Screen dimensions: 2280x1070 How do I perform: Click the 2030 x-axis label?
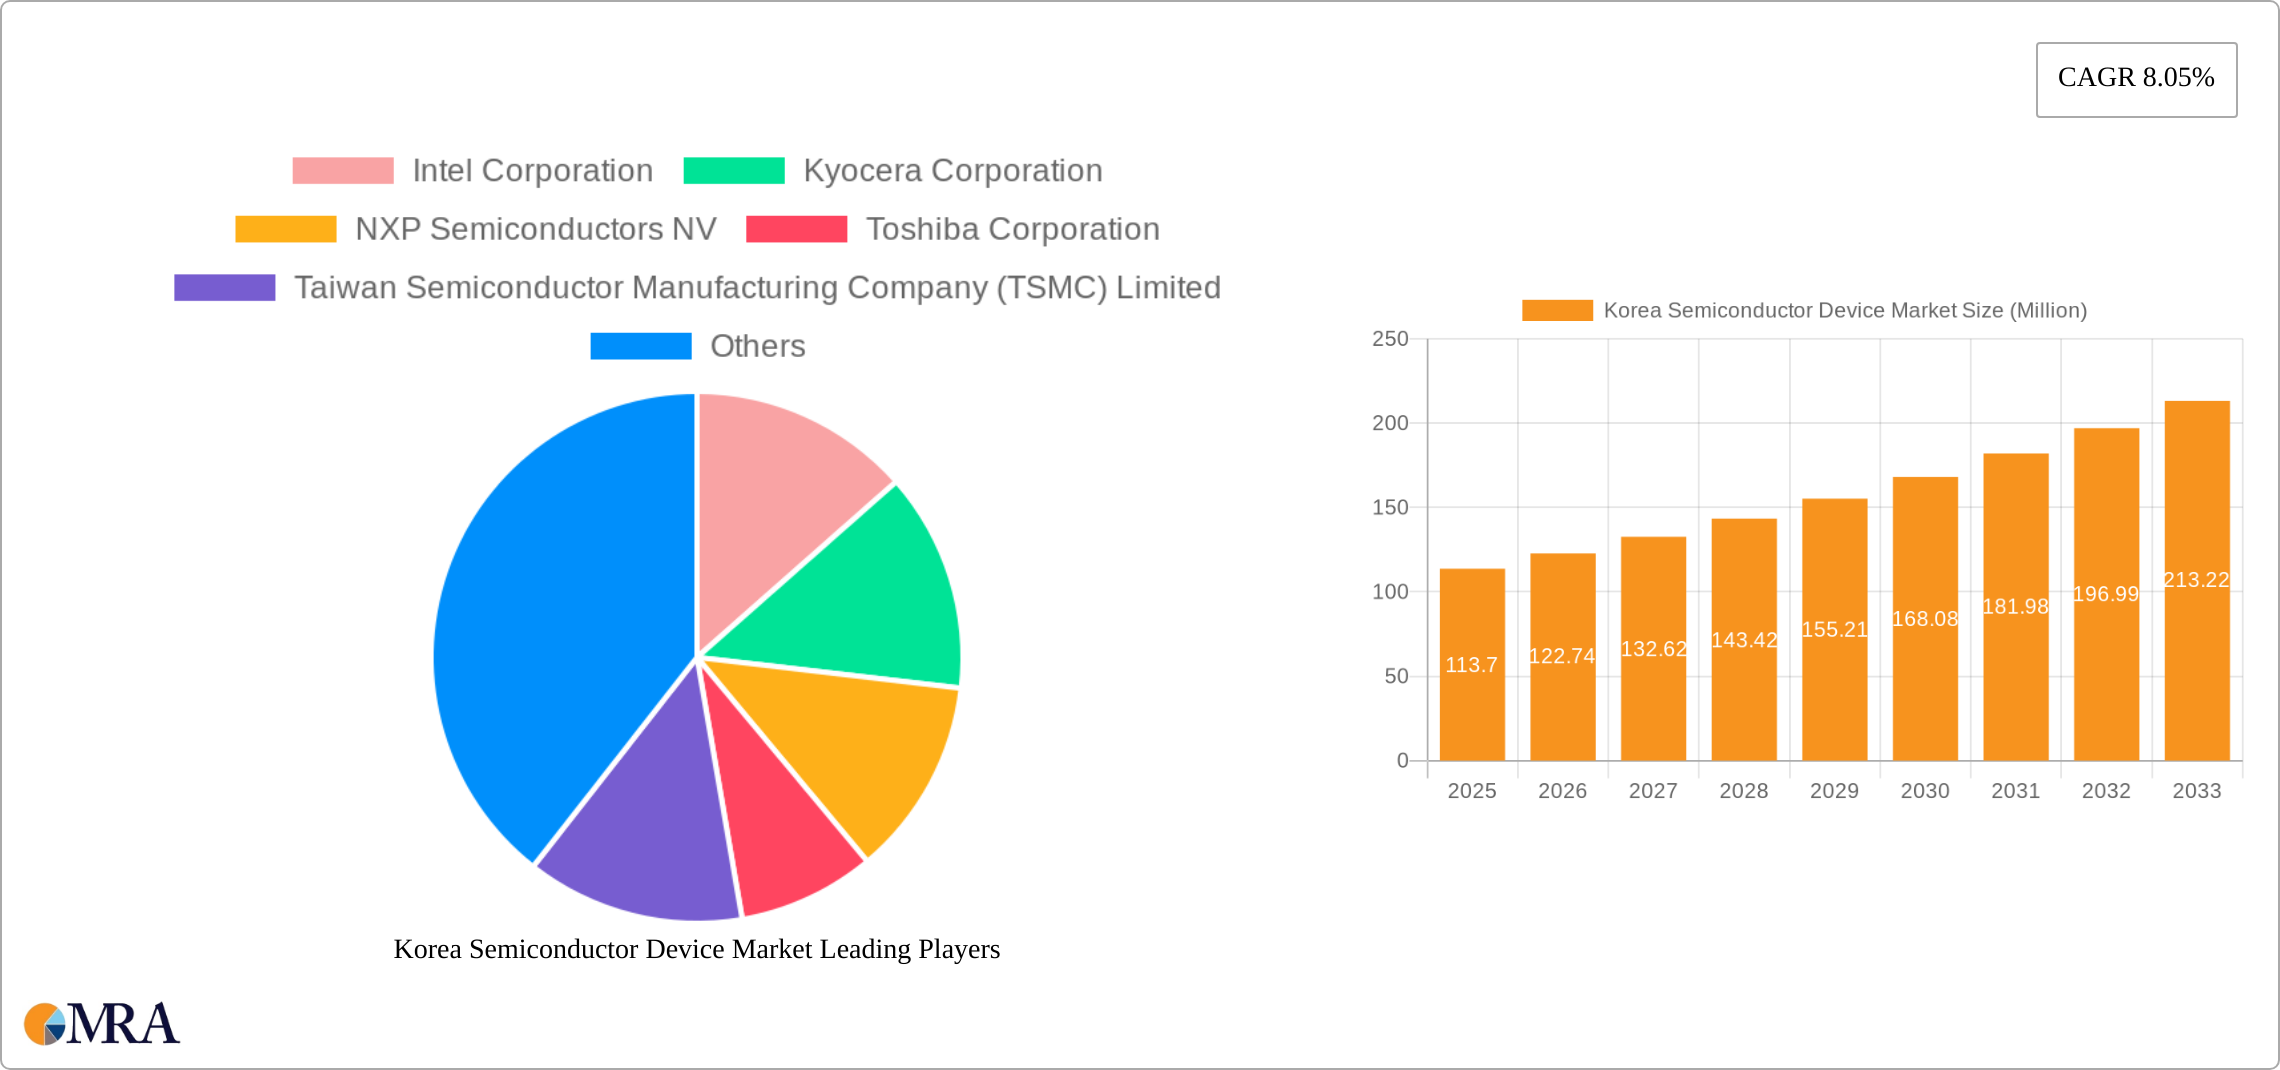(1925, 791)
